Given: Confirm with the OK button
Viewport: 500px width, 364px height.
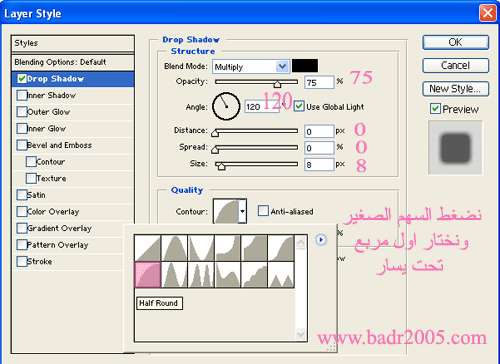Looking at the screenshot, I should tap(456, 42).
